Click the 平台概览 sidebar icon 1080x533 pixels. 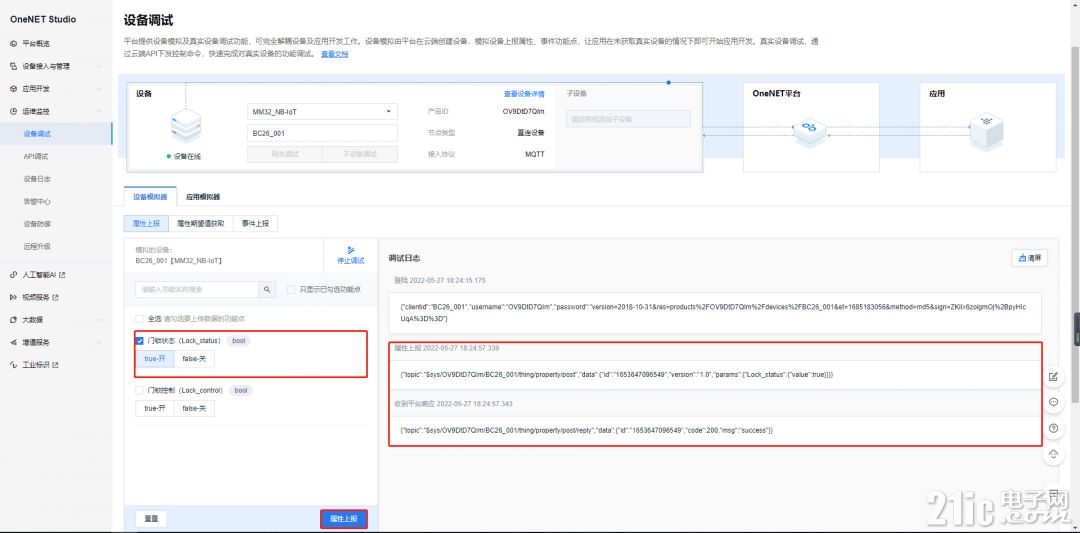[14, 43]
